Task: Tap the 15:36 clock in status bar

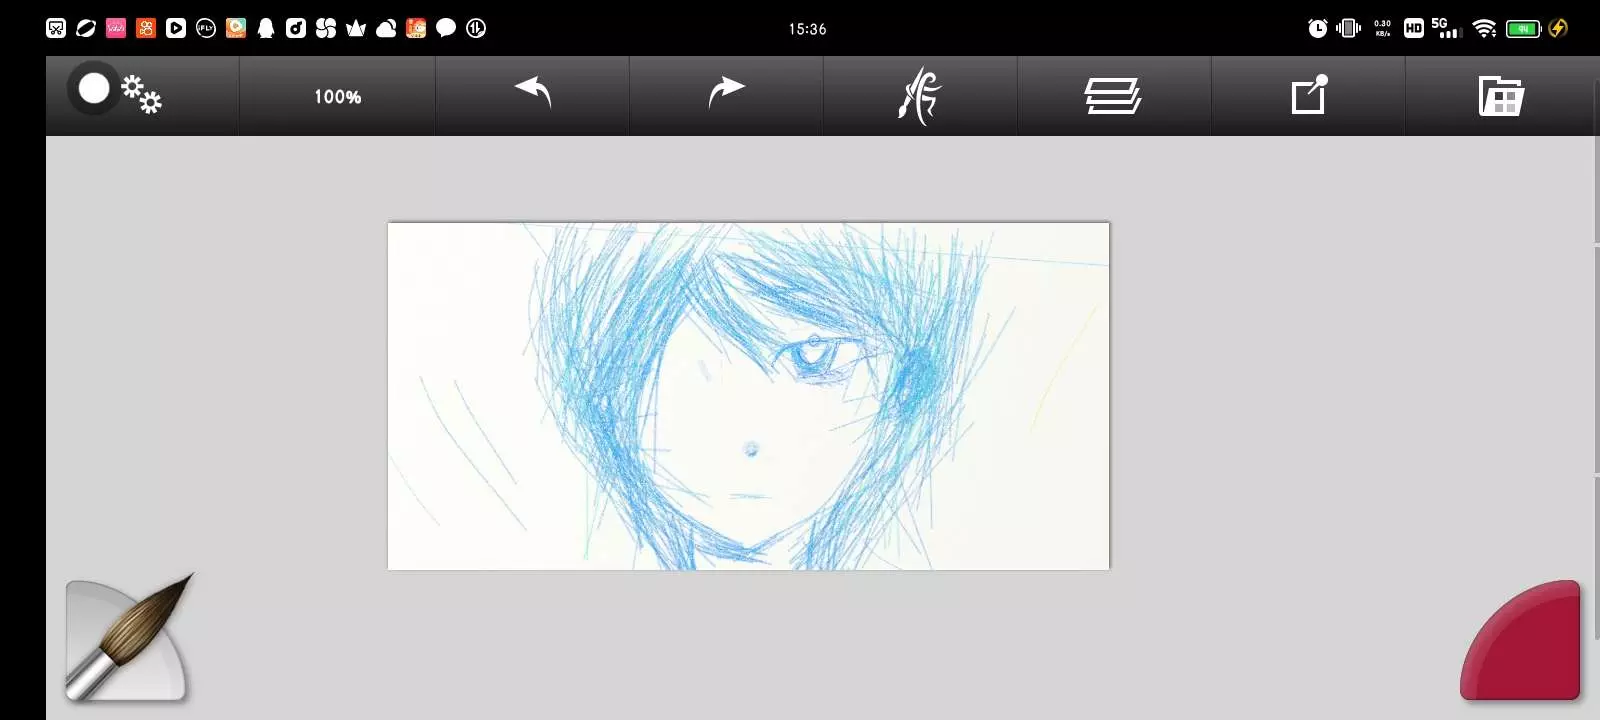Action: click(807, 29)
